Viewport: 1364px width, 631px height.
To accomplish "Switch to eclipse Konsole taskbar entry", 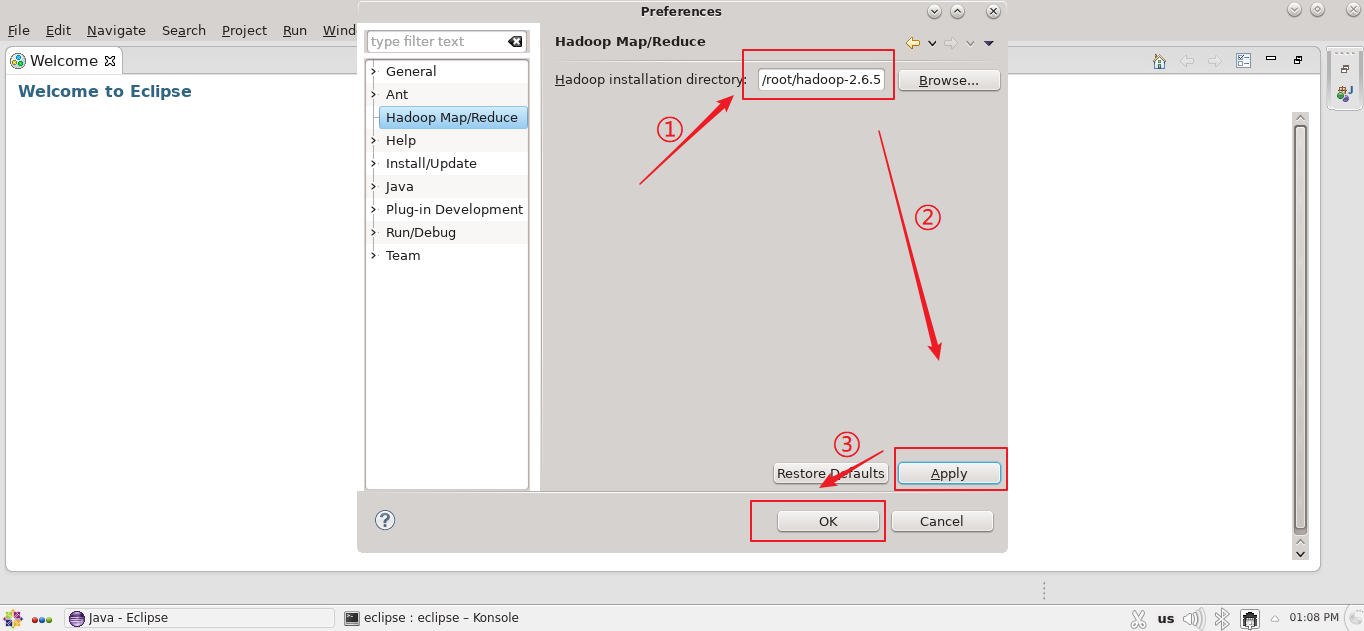I will (432, 618).
